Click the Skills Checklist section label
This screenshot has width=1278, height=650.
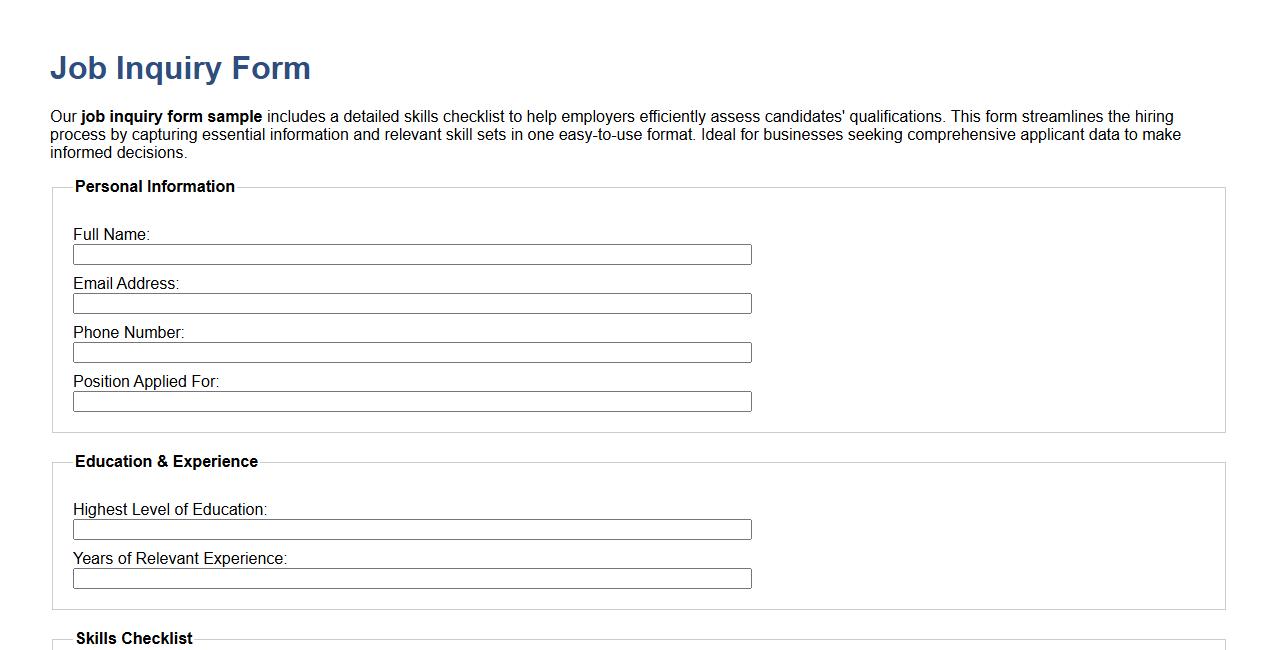134,637
